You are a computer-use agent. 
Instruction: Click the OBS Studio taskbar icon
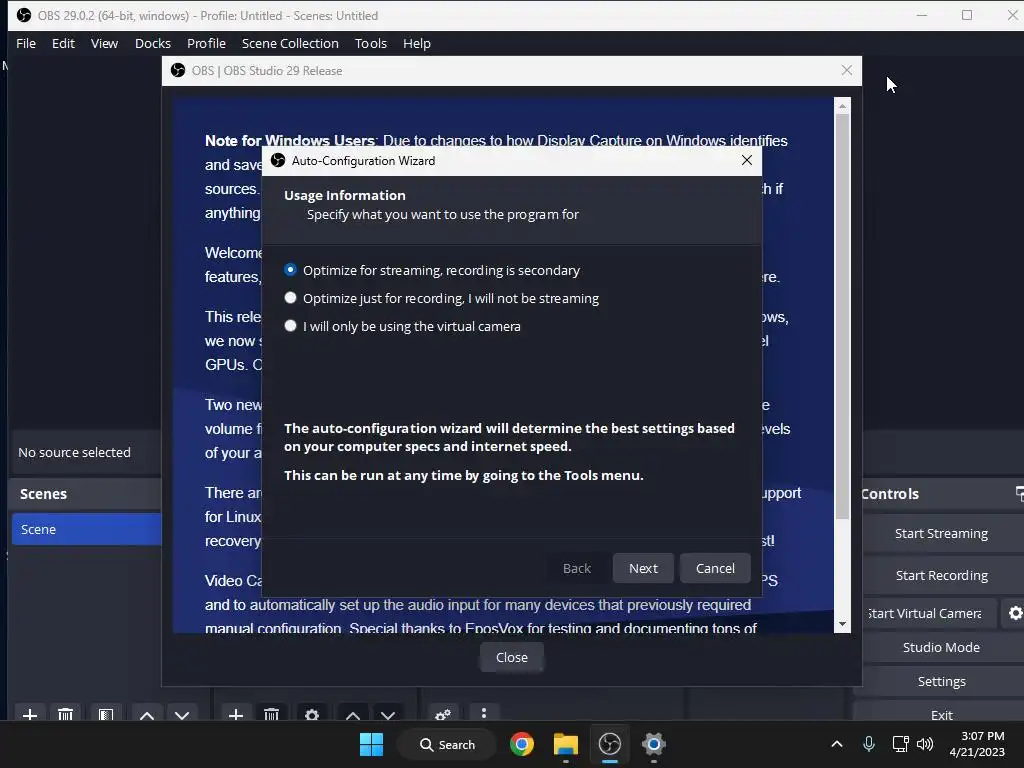[x=610, y=744]
